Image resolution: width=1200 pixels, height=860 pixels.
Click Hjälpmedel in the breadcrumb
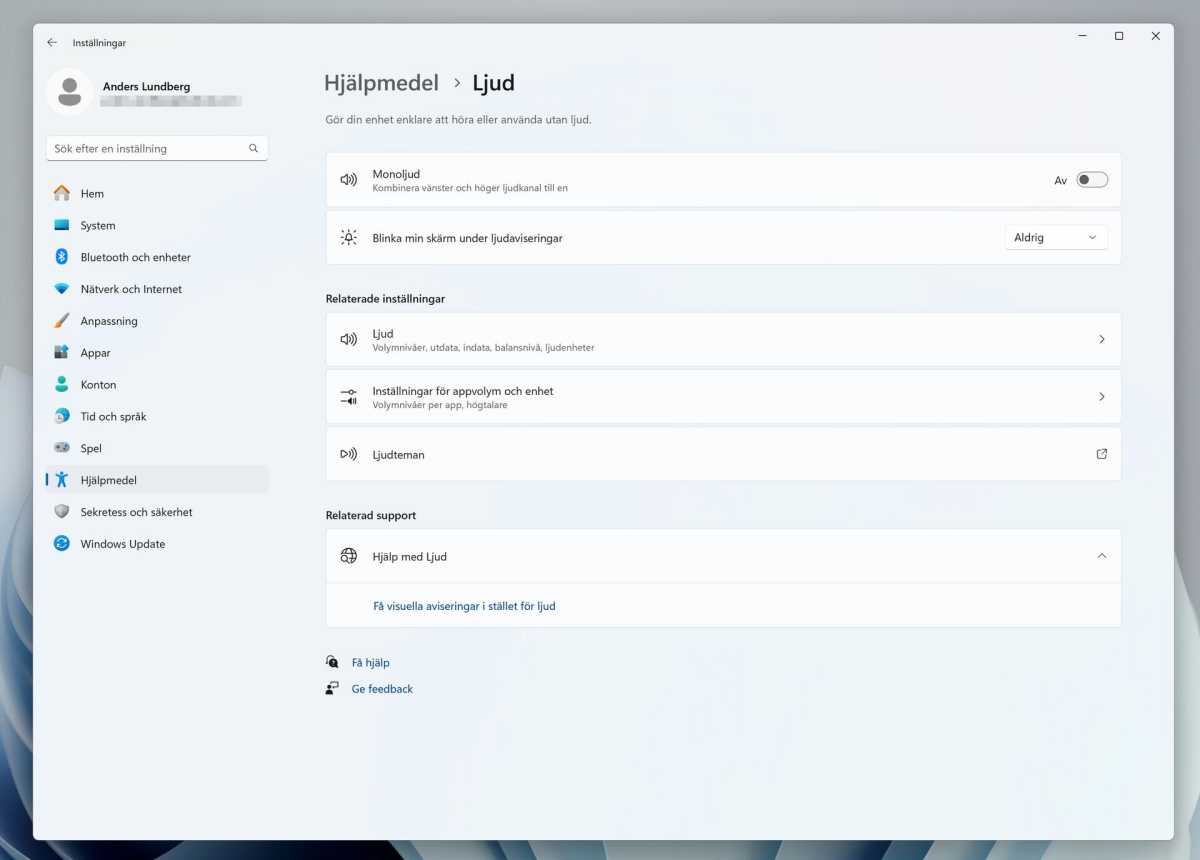(381, 83)
